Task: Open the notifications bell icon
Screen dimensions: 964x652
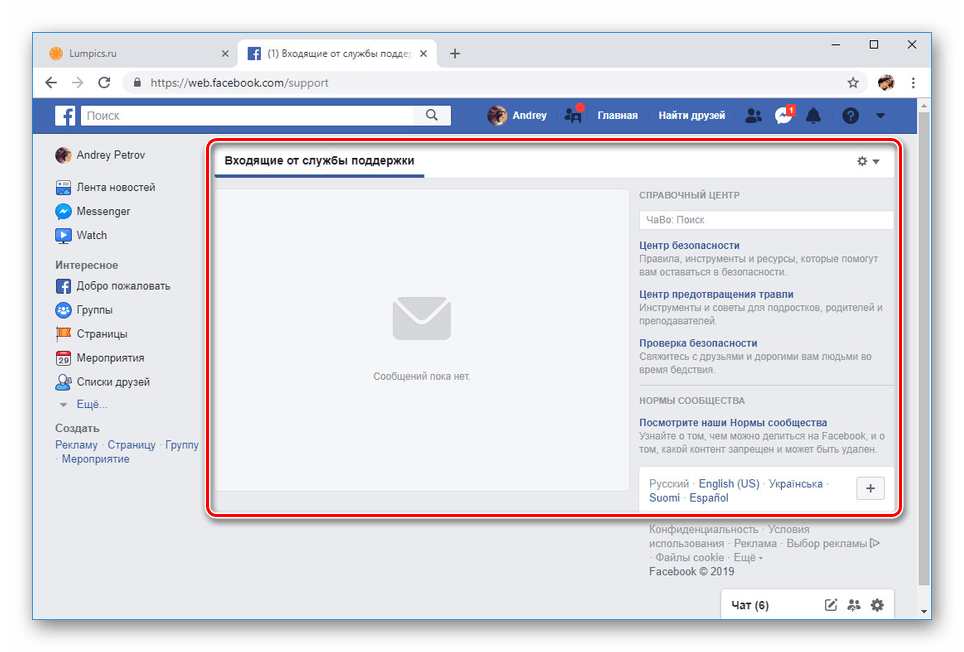Action: tap(813, 116)
